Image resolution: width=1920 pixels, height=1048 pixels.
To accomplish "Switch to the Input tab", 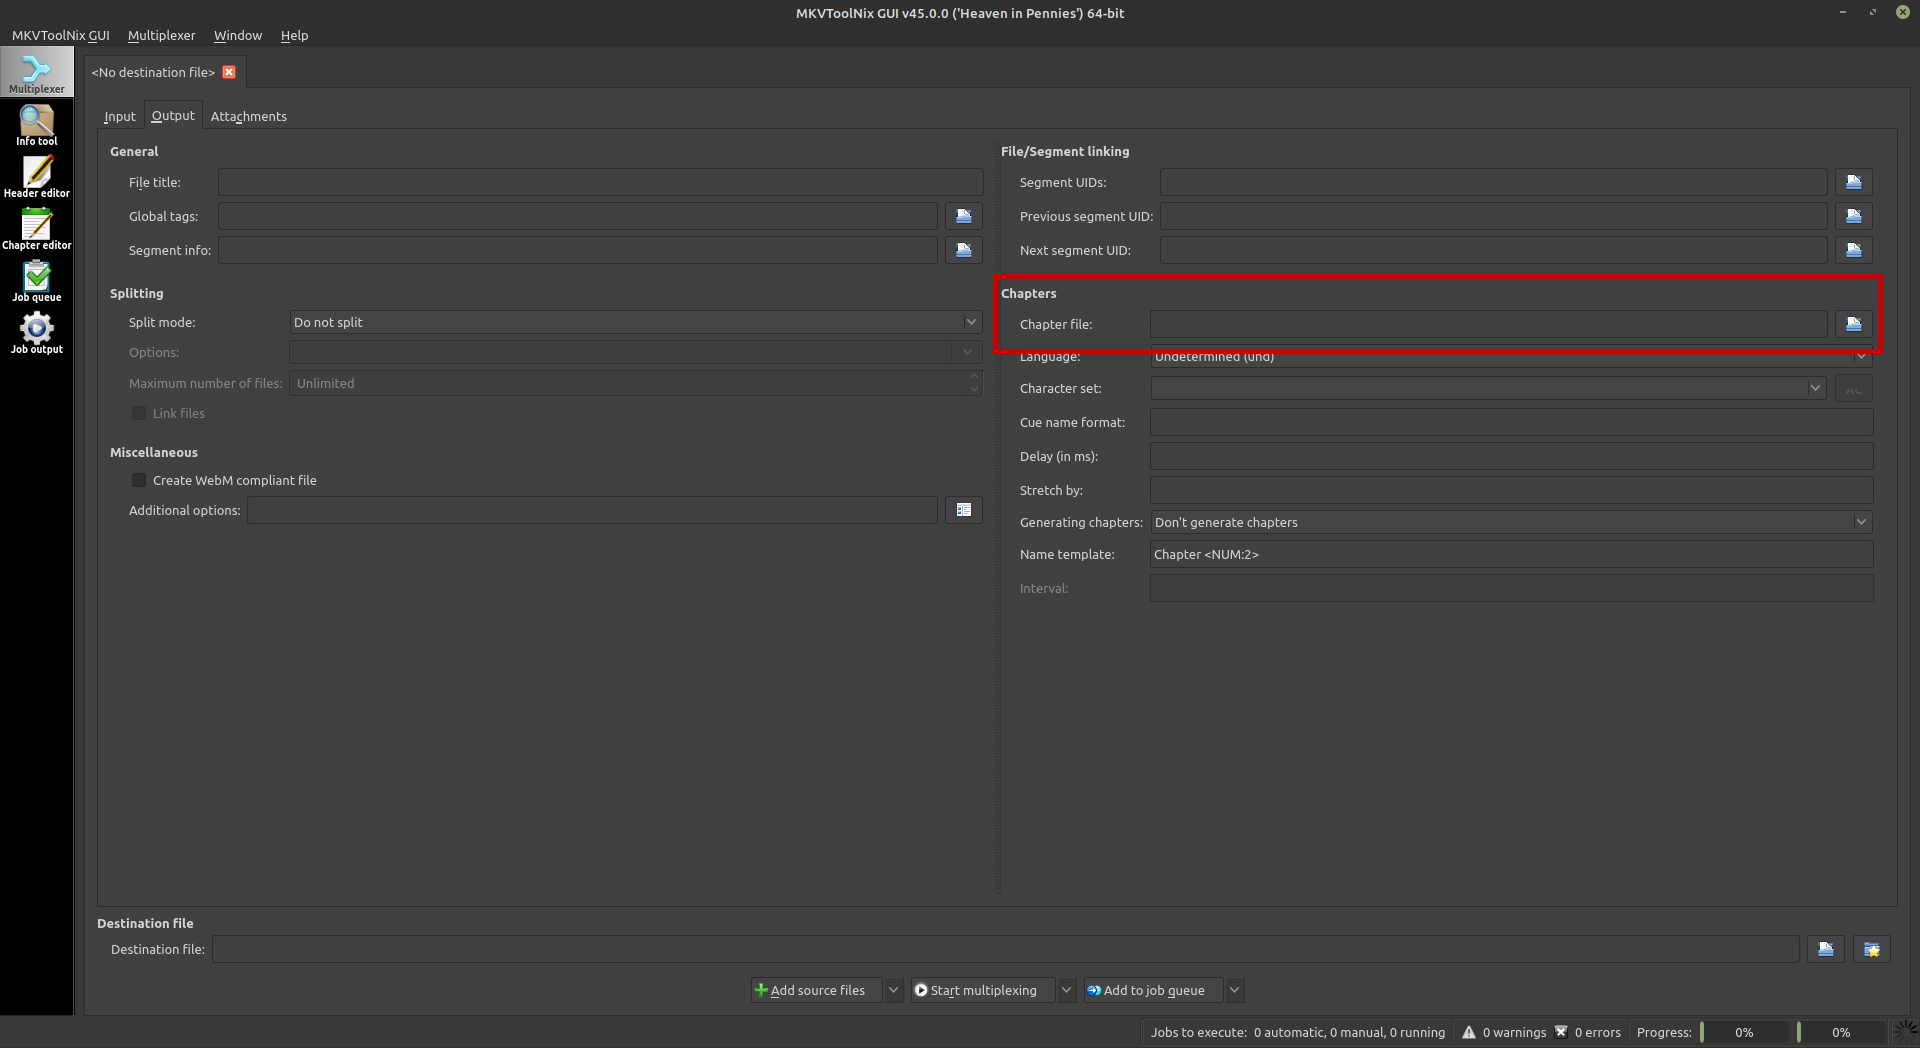I will tap(120, 116).
